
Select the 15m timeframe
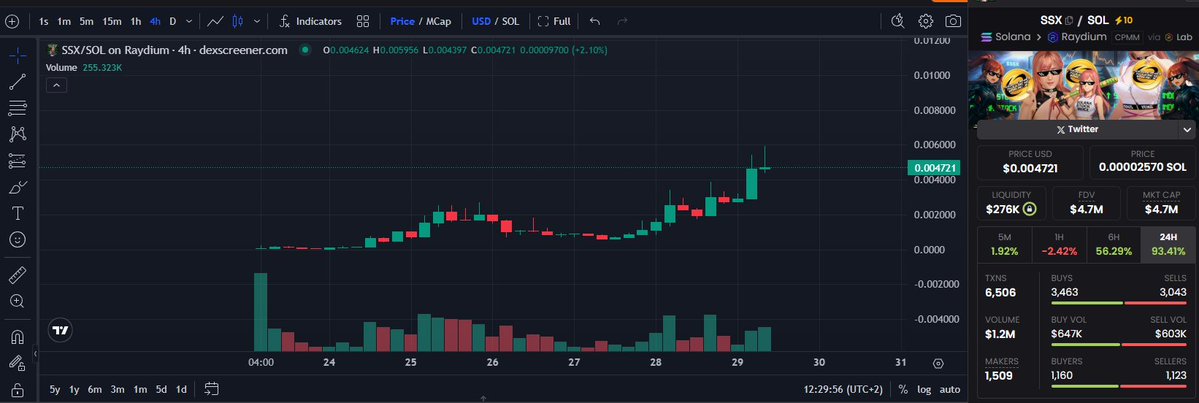coord(112,21)
